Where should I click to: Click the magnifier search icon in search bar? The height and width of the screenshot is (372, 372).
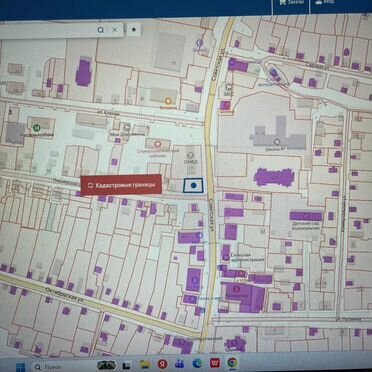100,30
